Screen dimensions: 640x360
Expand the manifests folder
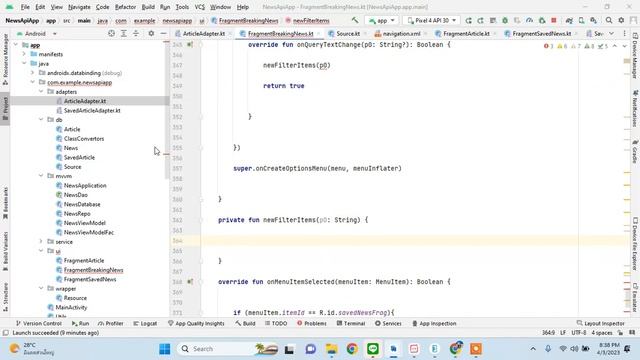tap(24, 54)
